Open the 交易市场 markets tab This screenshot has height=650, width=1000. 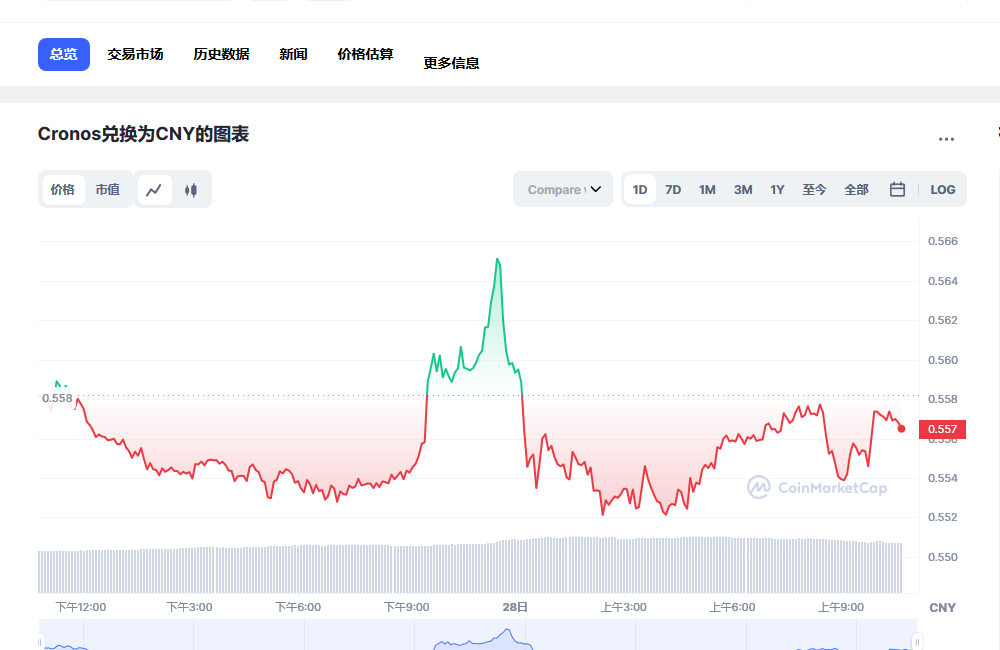135,54
